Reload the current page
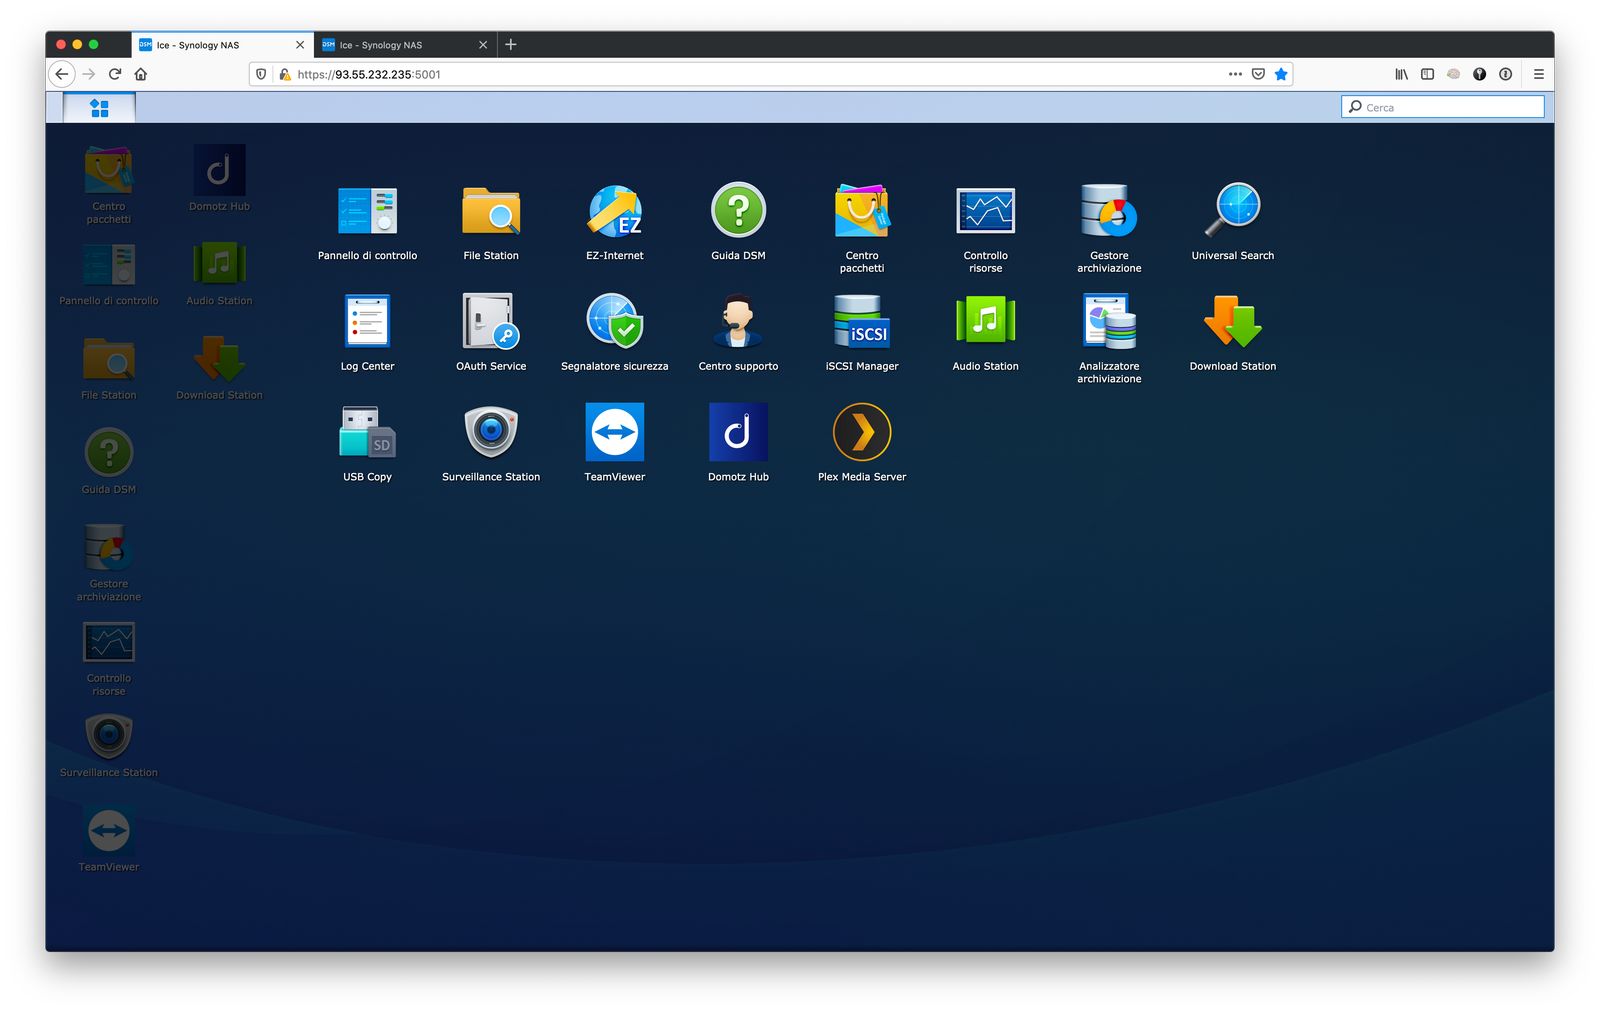This screenshot has width=1600, height=1012. click(115, 74)
